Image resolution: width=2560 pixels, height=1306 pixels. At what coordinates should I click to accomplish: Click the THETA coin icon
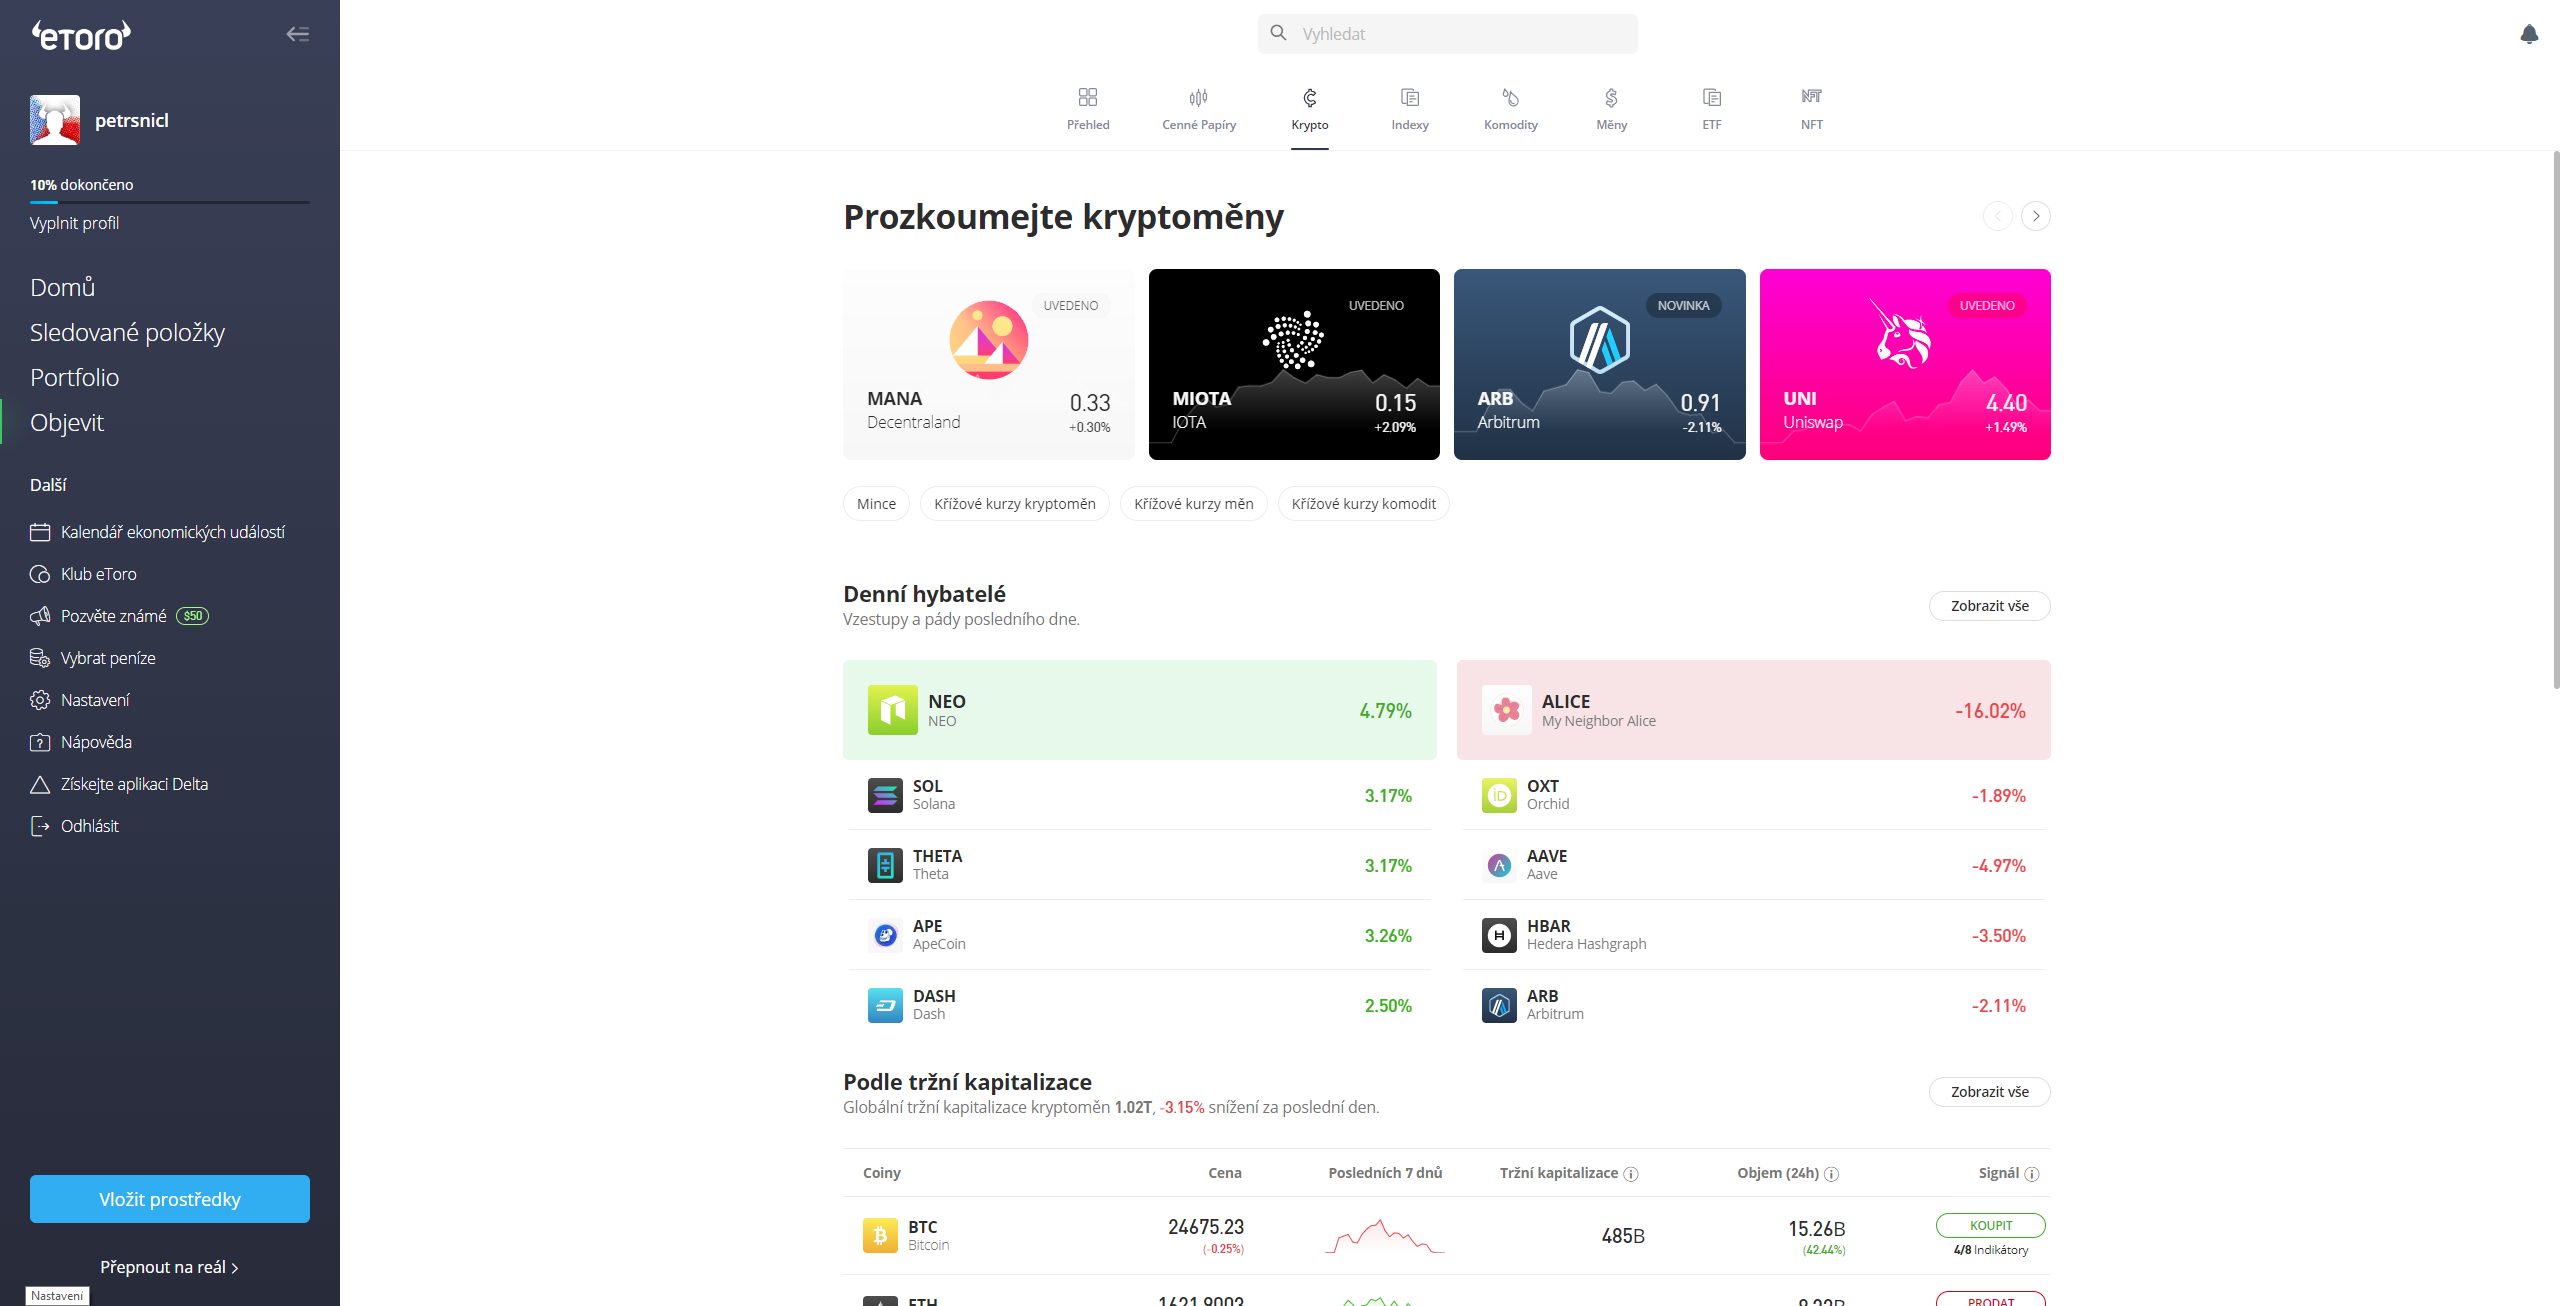pos(885,865)
